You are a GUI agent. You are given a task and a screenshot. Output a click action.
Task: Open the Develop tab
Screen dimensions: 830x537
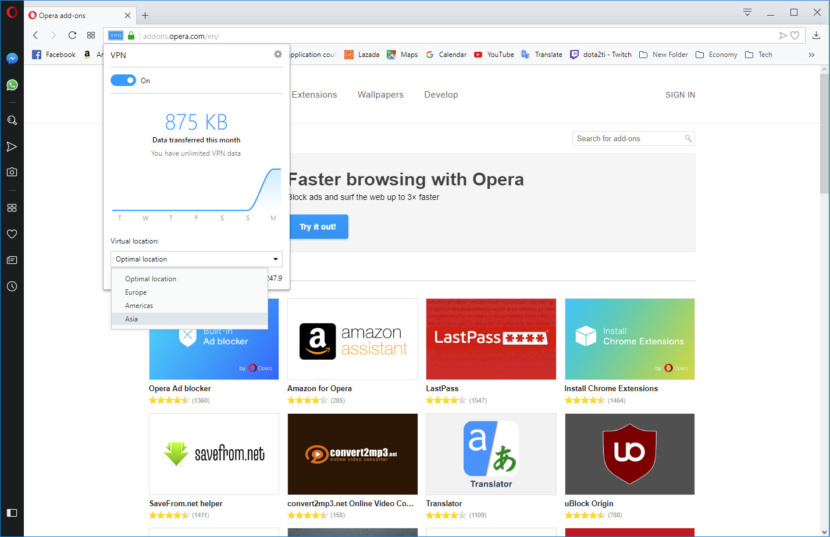click(441, 95)
